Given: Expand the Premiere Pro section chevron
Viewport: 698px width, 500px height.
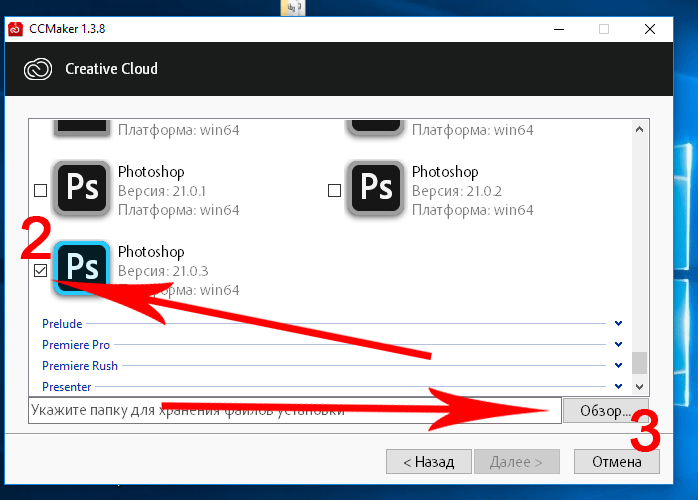Looking at the screenshot, I should (618, 344).
